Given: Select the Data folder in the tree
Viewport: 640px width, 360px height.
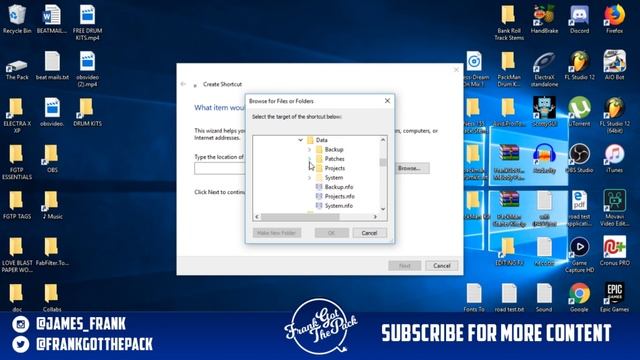Looking at the screenshot, I should point(317,140).
